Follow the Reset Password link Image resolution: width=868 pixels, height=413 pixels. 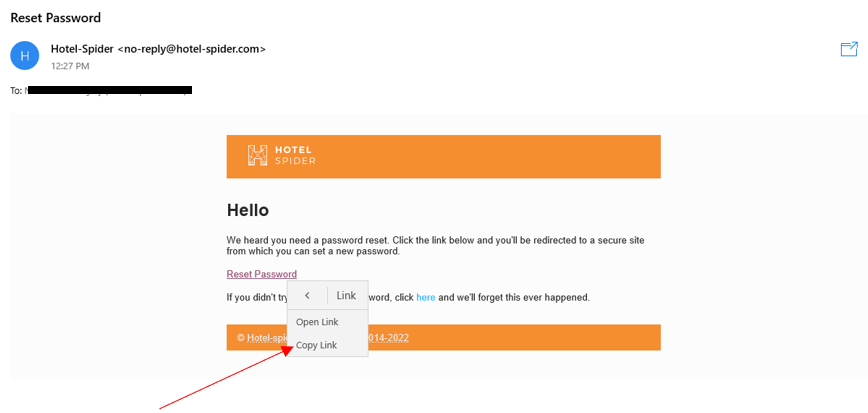[x=261, y=274]
